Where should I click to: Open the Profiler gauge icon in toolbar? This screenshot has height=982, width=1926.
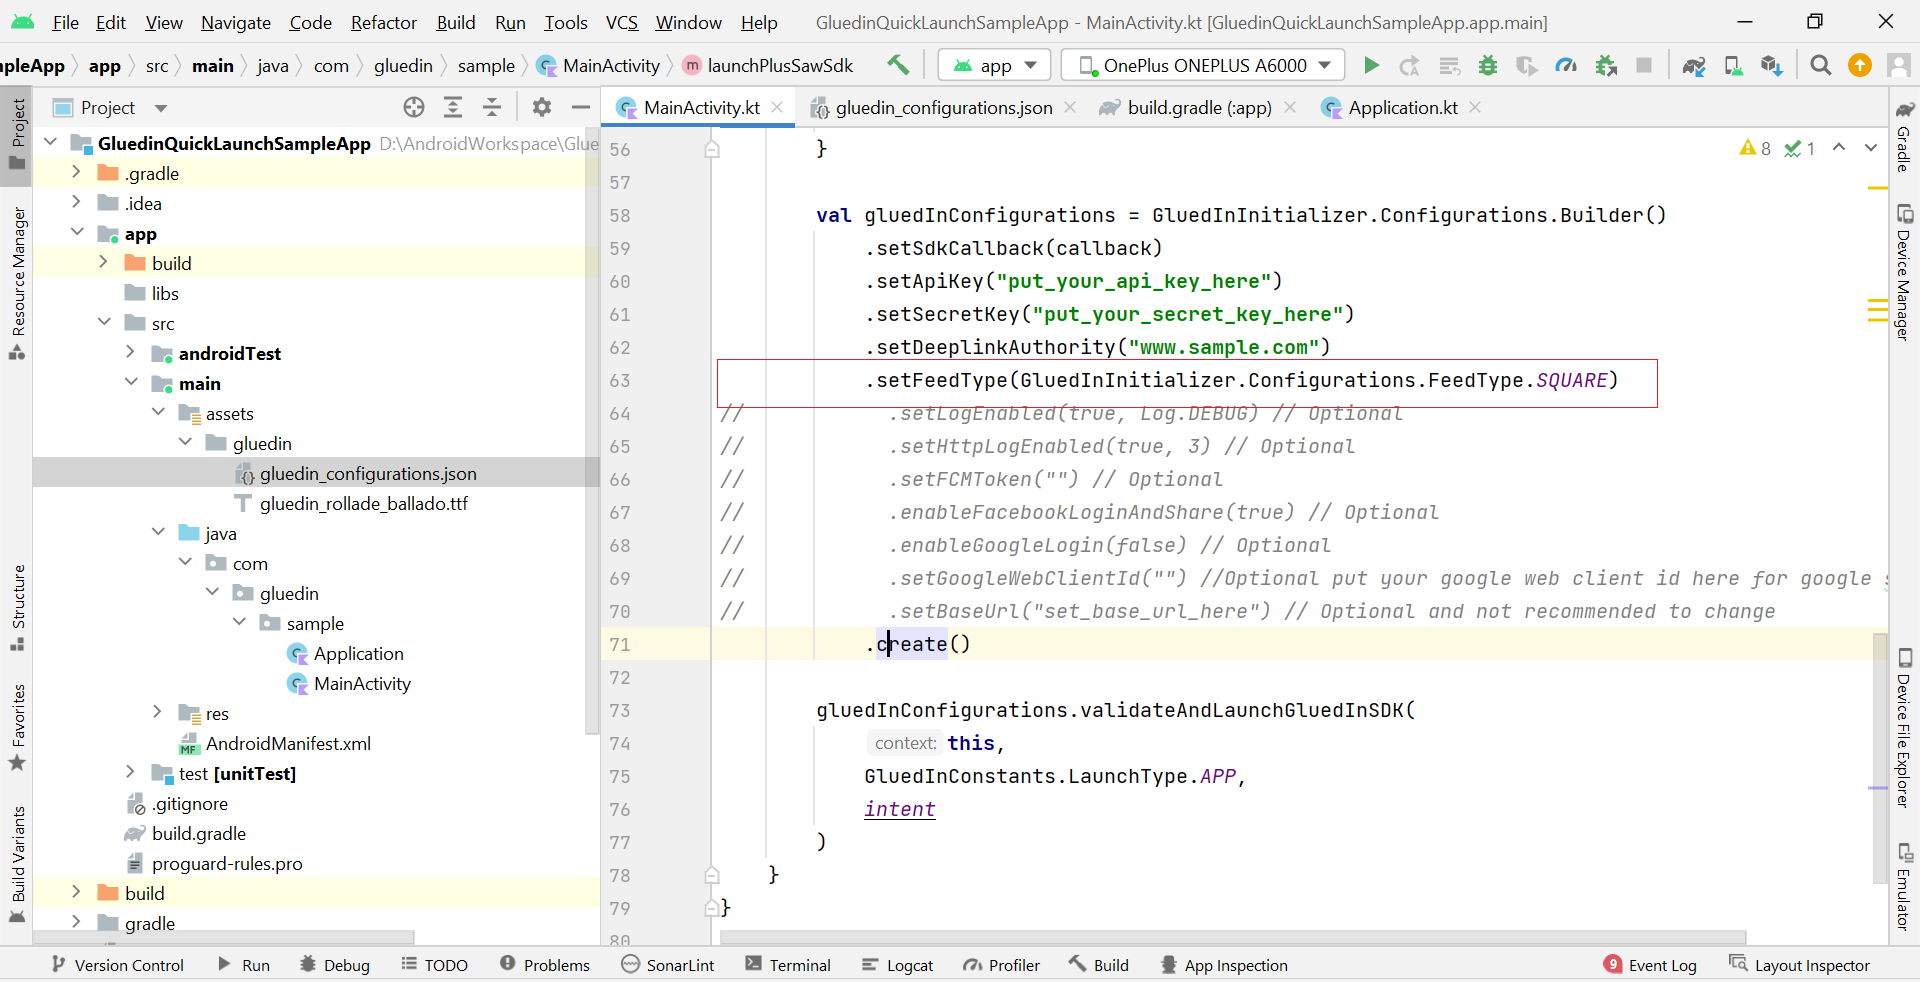pos(1566,66)
